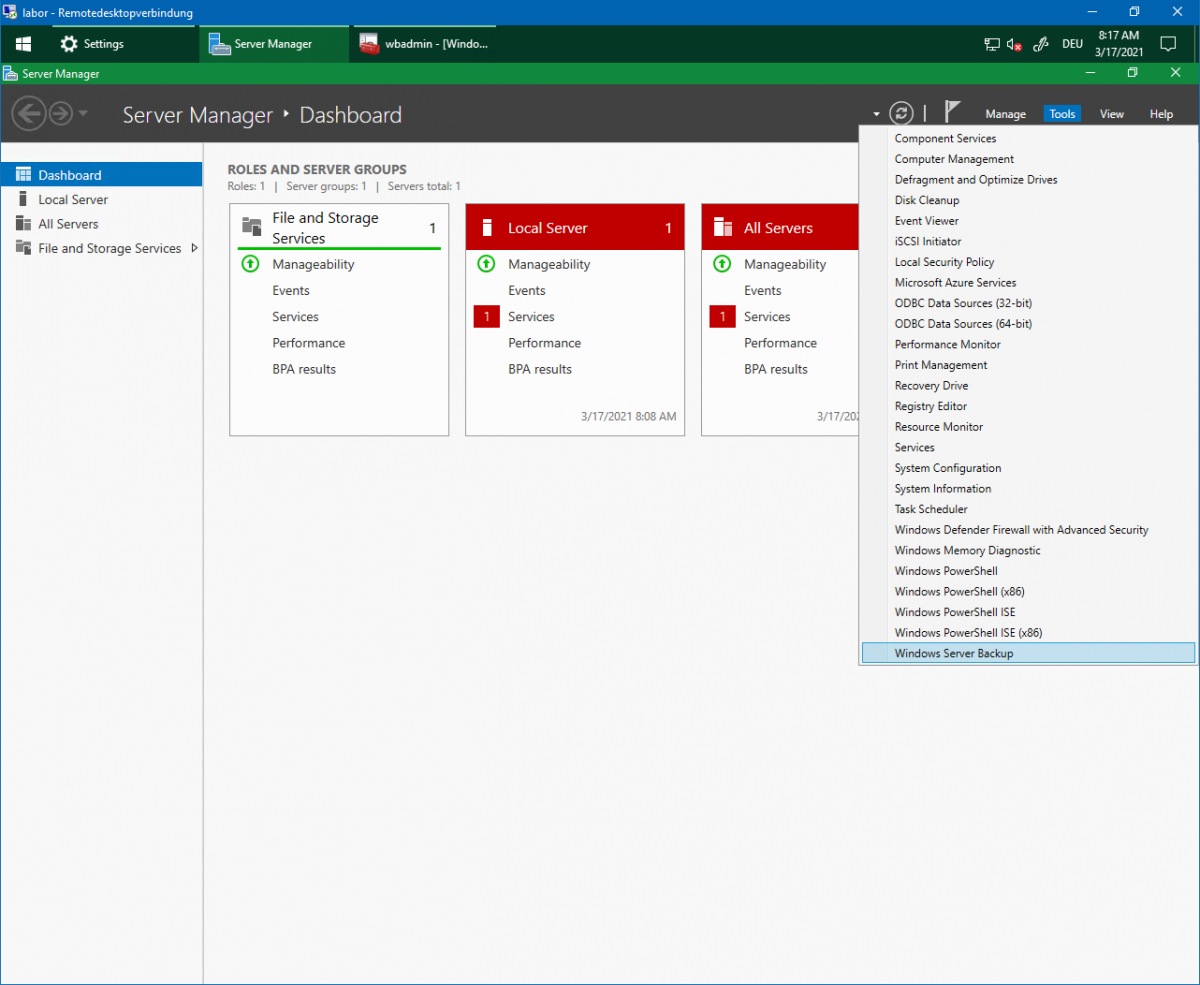Expand File and Storage Services sidebar arrow

point(194,248)
